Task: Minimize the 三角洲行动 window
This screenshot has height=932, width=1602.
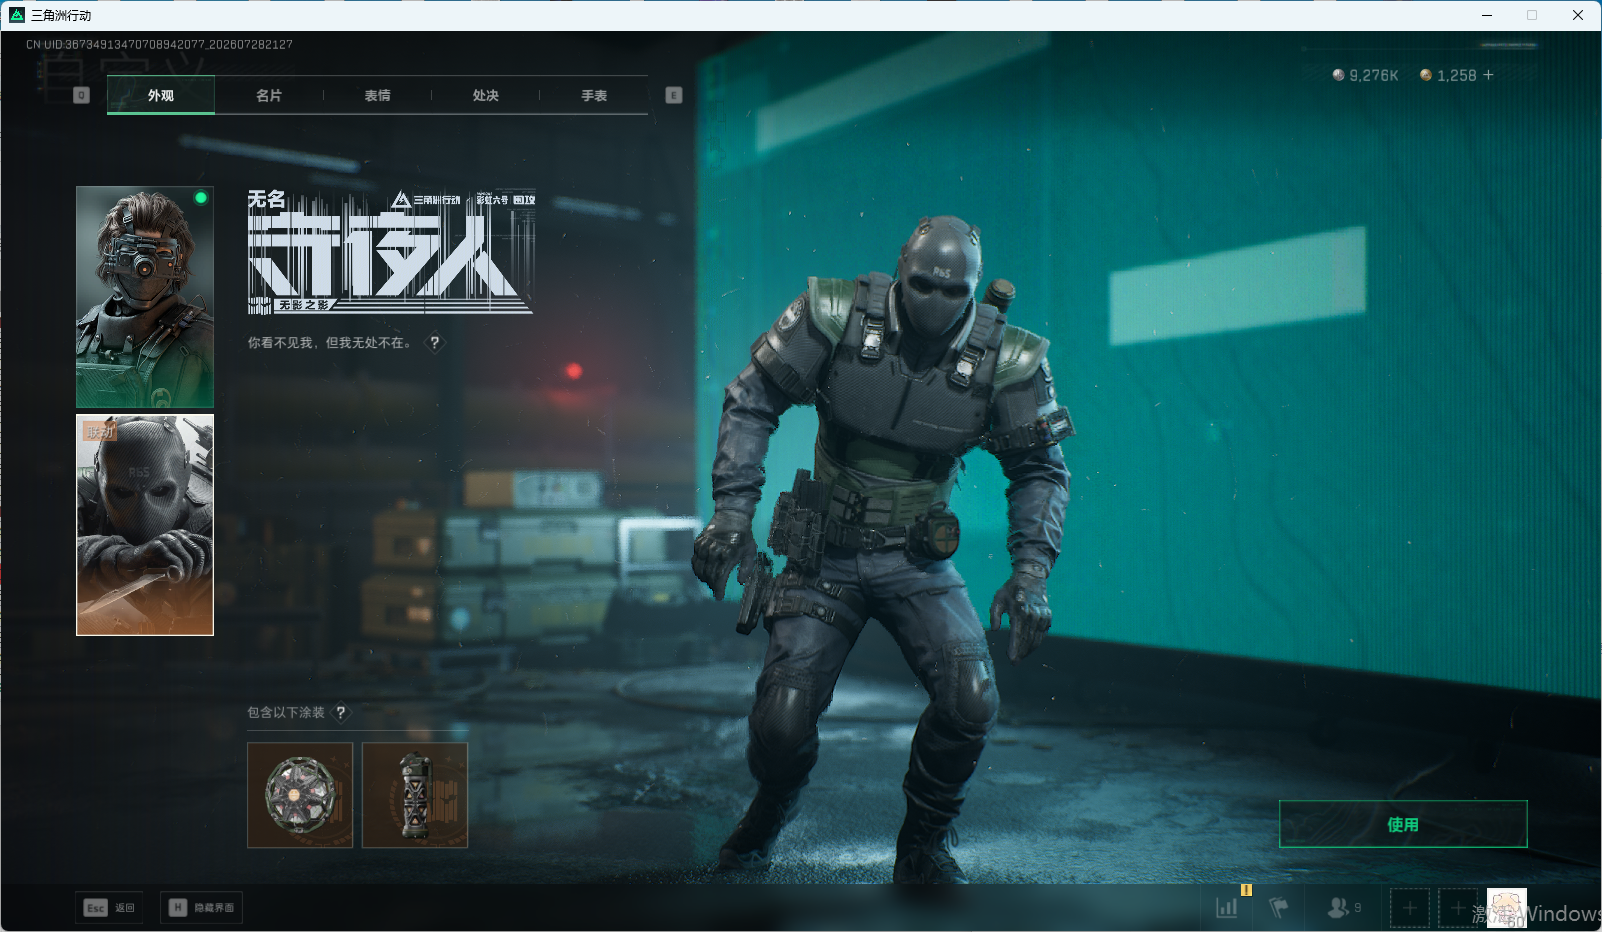Action: click(1487, 15)
